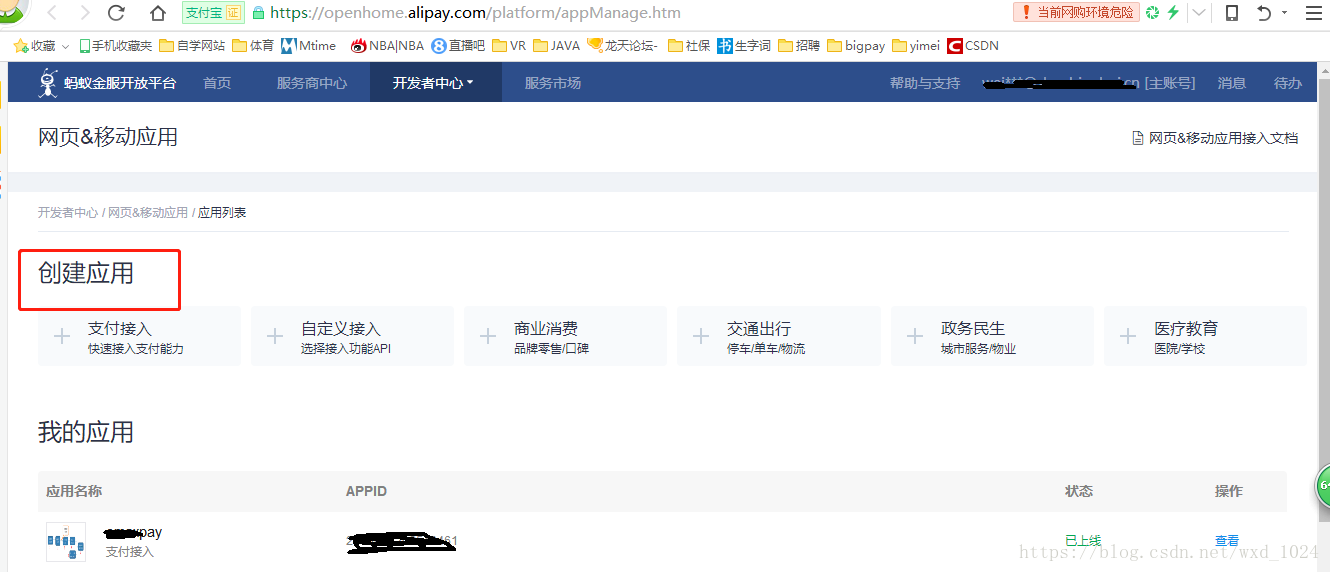Open the JAVA bookmark folder
Image resolution: width=1330 pixels, height=572 pixels.
coord(557,46)
